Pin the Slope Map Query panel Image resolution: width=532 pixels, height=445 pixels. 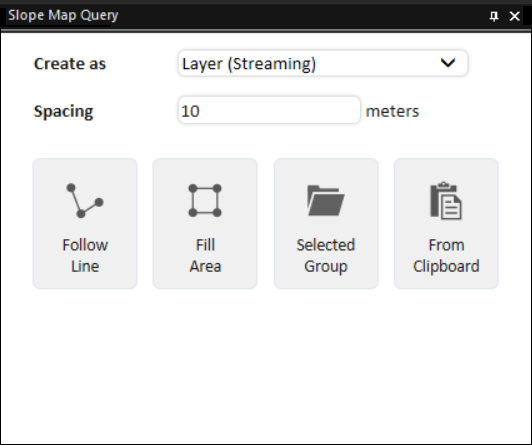[494, 16]
